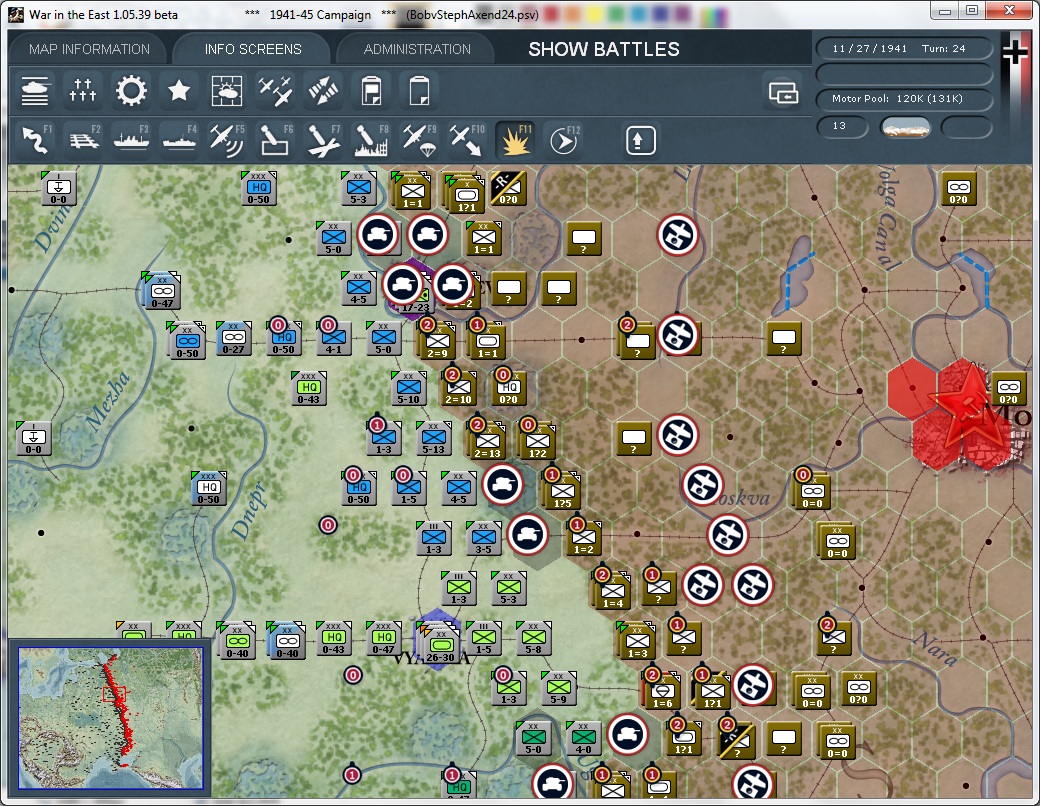Viewport: 1040px width, 806px height.
Task: Select the Soviet 1=6 unit
Action: click(x=663, y=693)
